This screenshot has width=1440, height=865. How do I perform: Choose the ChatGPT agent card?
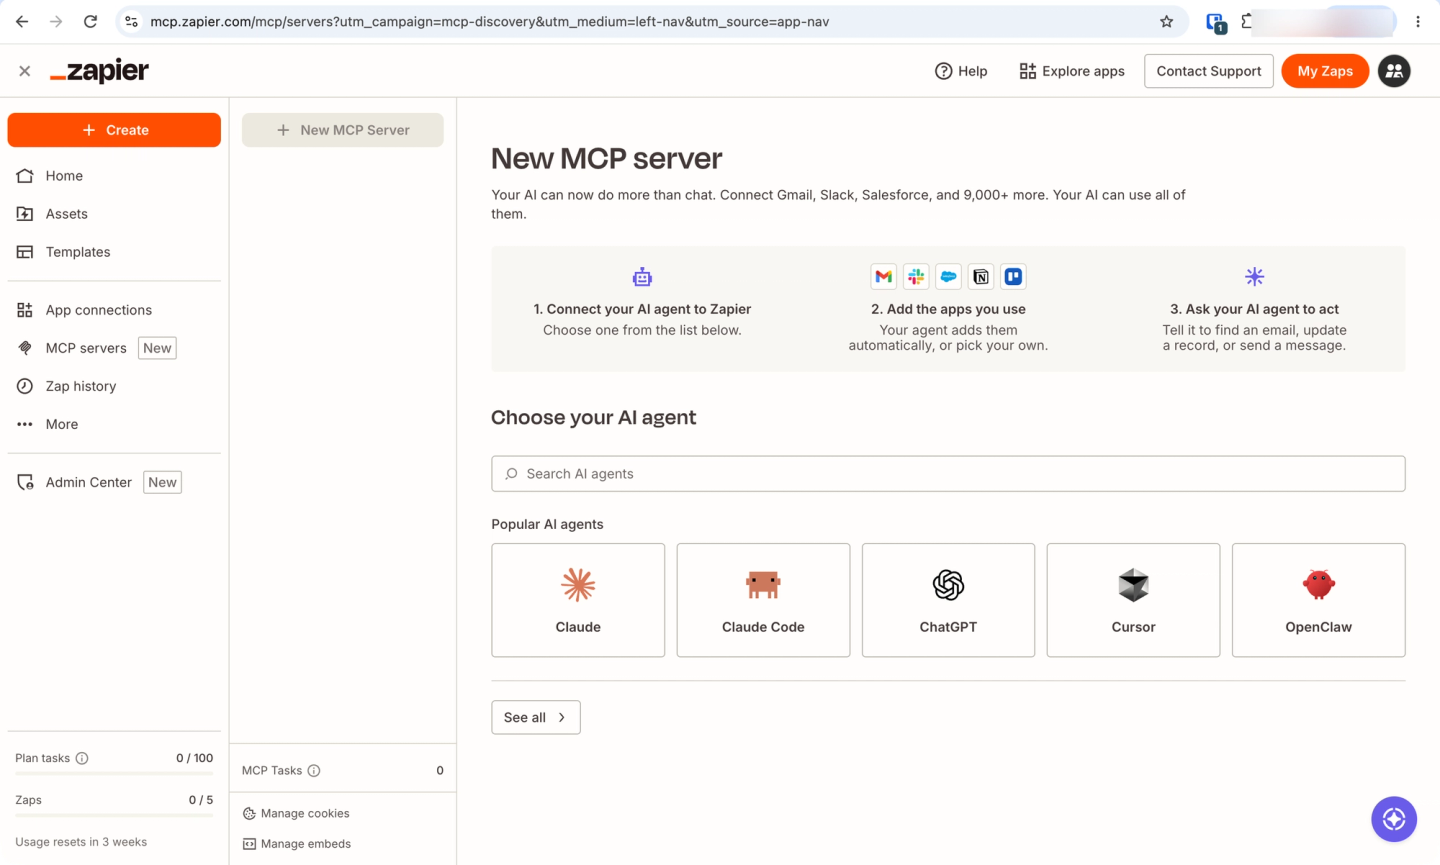(x=948, y=600)
